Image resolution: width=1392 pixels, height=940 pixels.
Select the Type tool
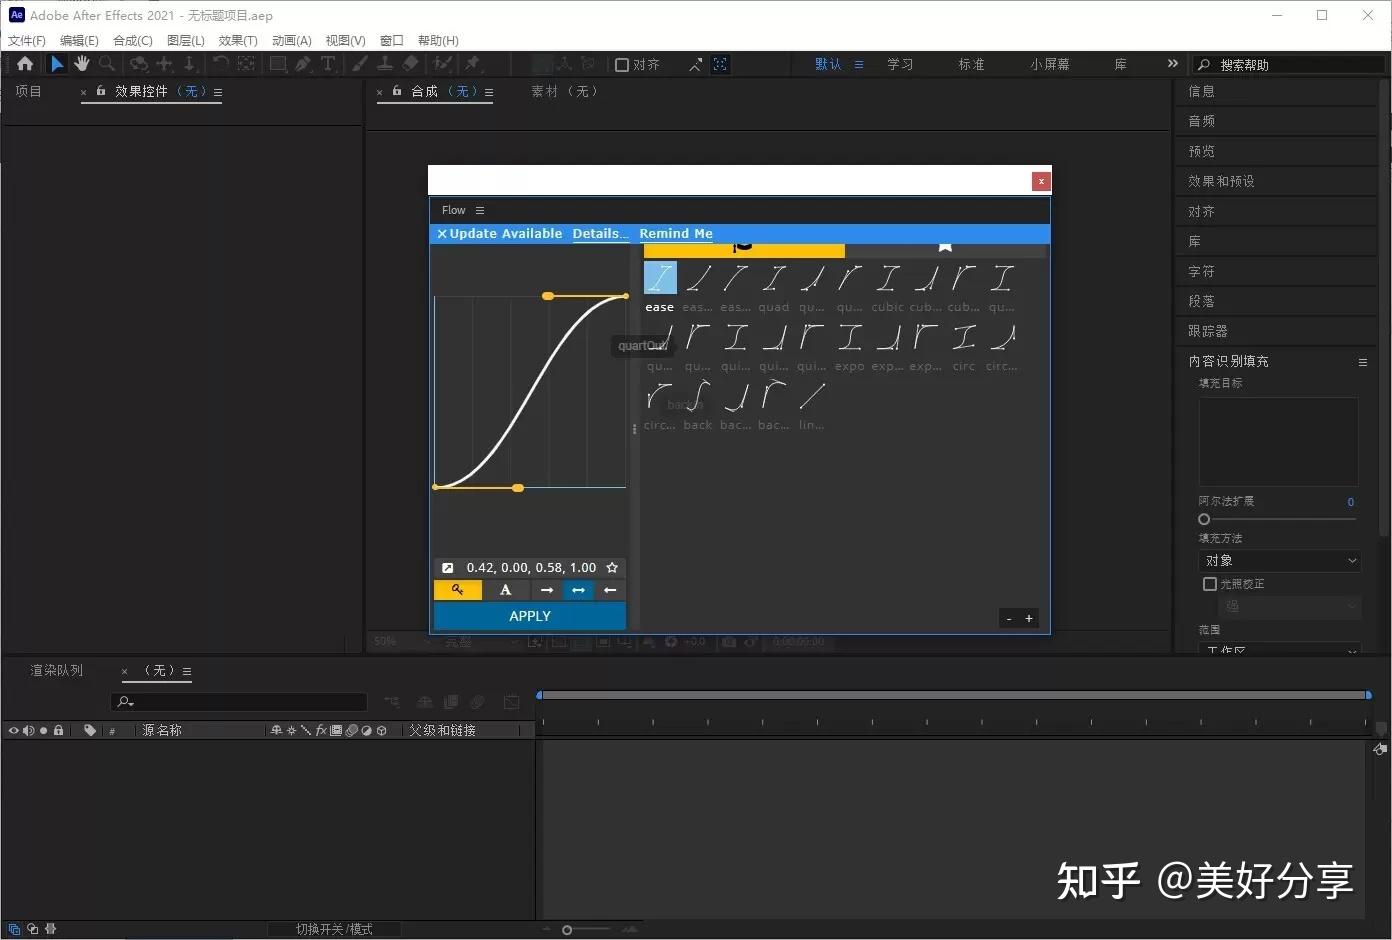(x=327, y=63)
